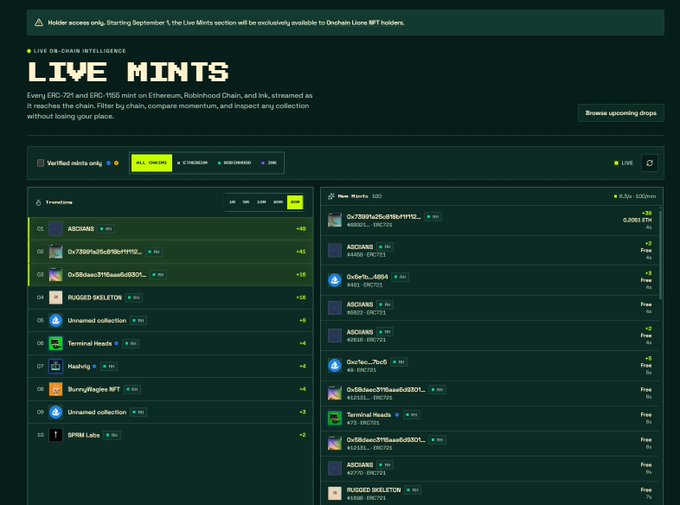Click Terminal Heads #73 mint entry
680x505 pixels.
tap(490, 418)
